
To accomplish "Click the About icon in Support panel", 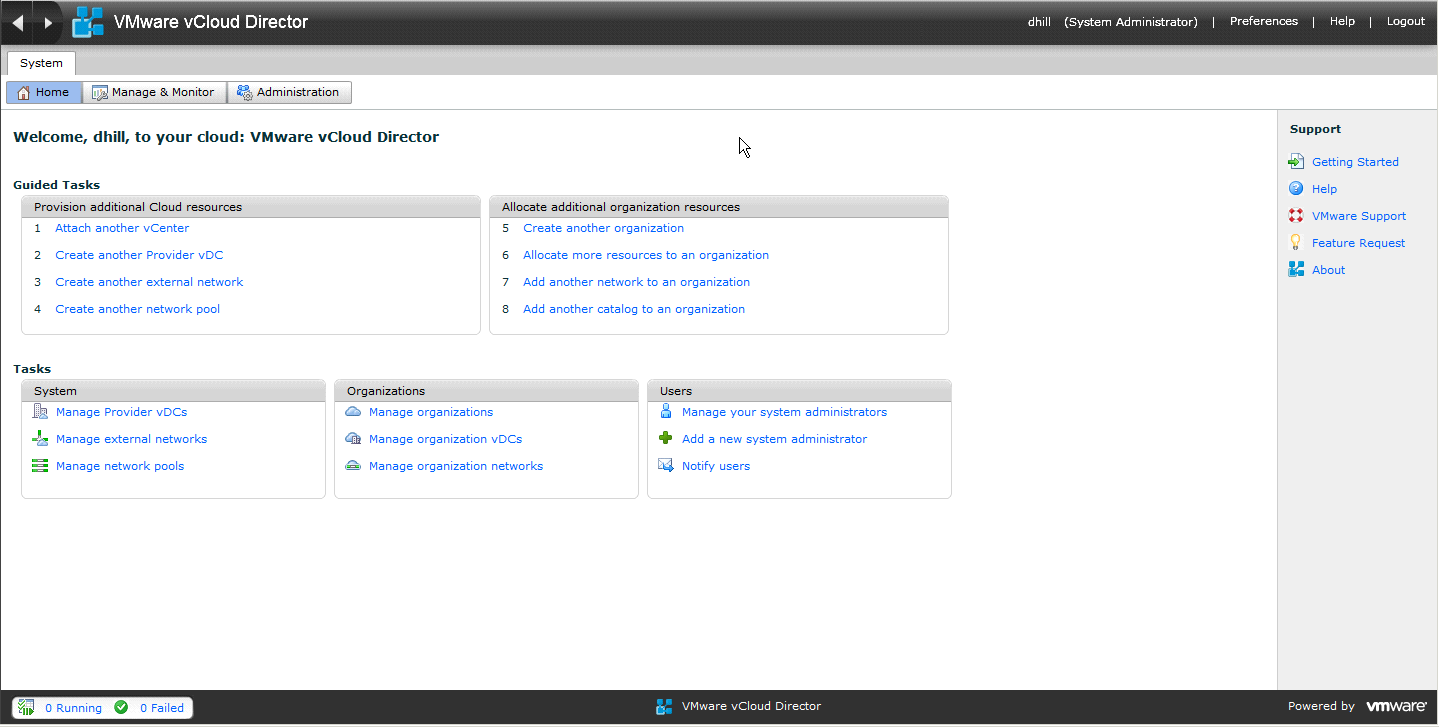I will coord(1296,270).
